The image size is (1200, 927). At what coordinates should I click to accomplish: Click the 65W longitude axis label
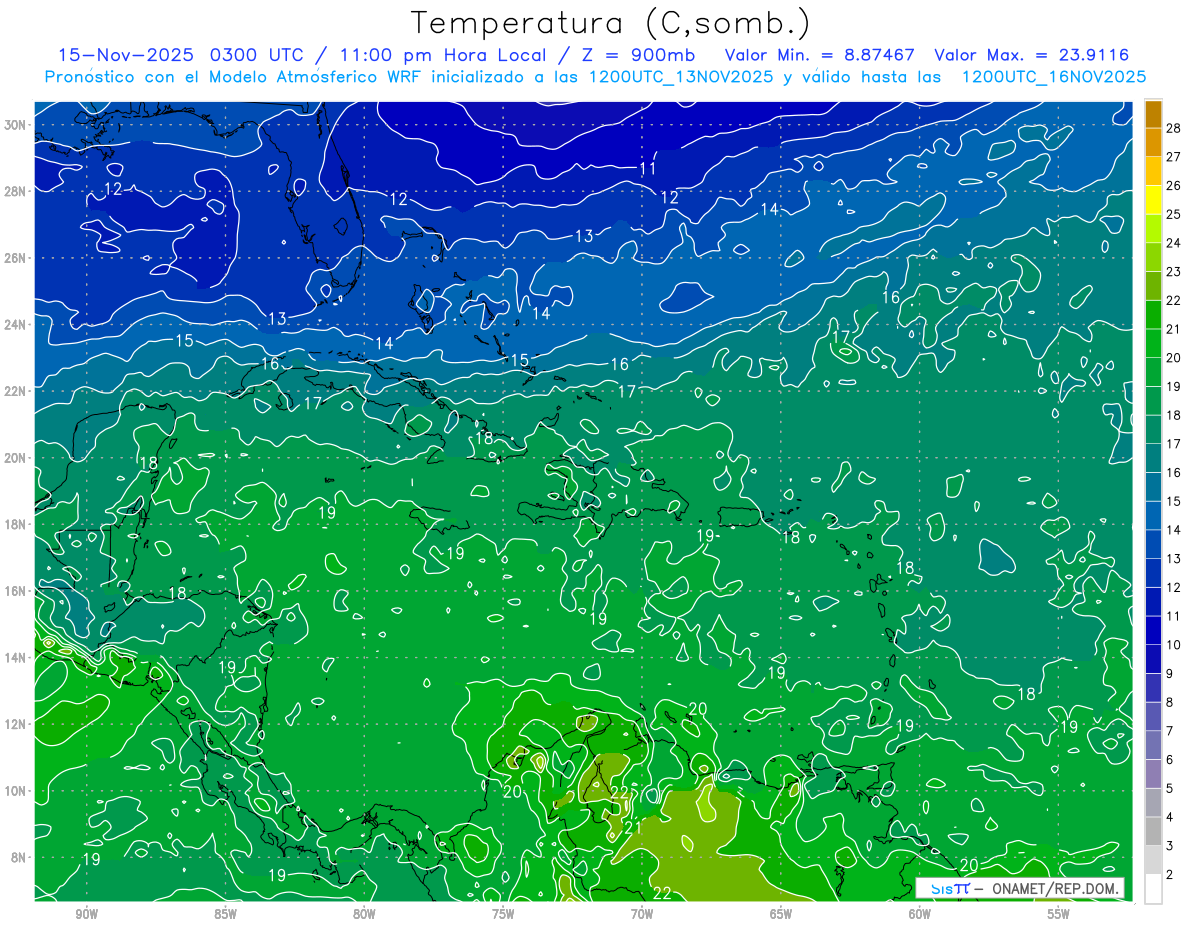pyautogui.click(x=781, y=914)
